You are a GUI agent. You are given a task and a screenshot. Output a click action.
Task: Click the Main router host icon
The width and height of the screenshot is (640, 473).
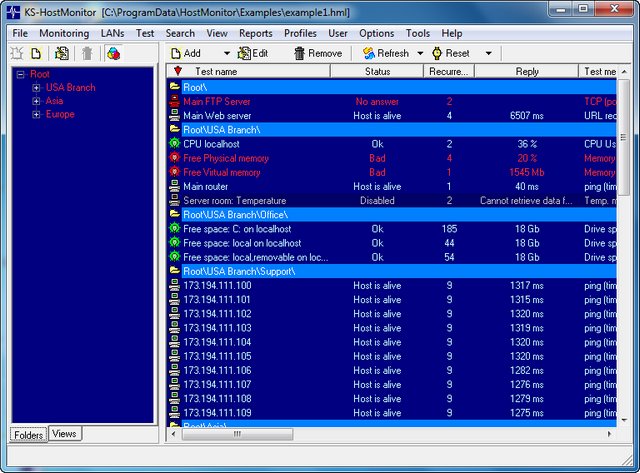coord(175,187)
